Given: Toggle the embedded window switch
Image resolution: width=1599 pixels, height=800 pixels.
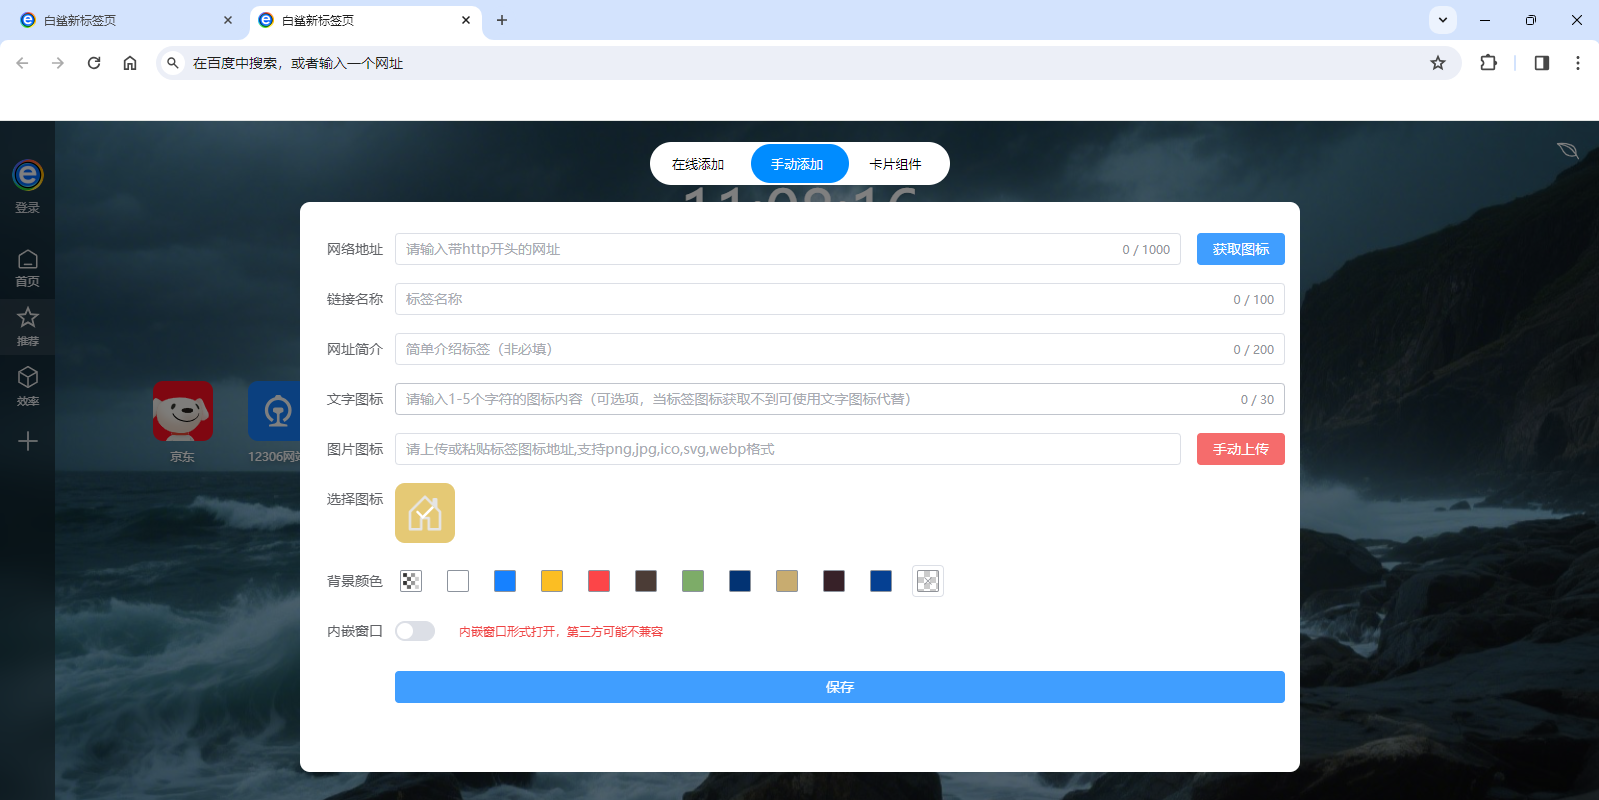Looking at the screenshot, I should coord(415,631).
